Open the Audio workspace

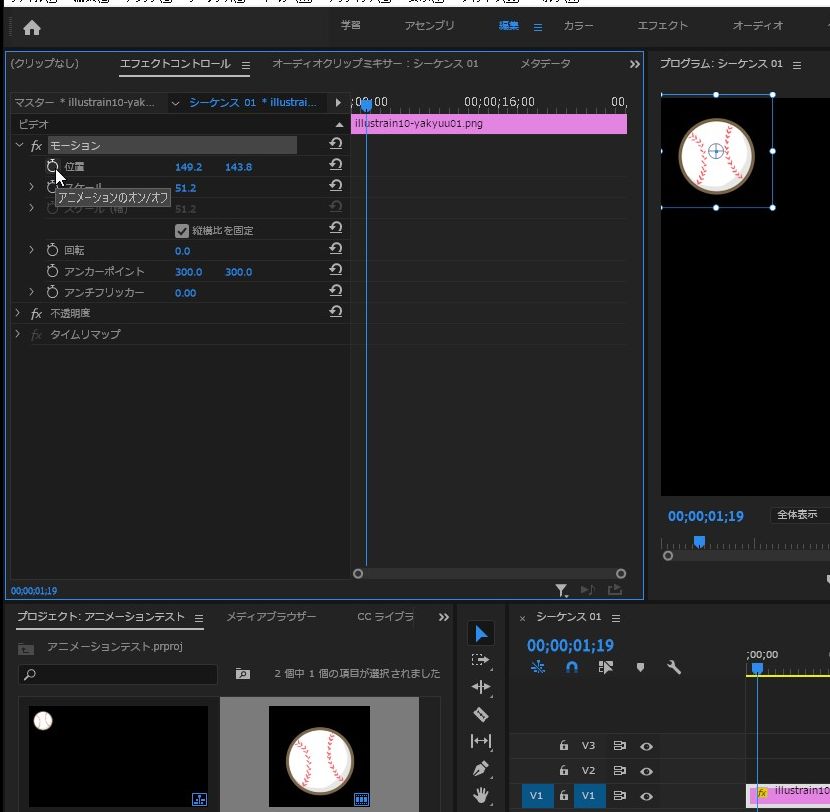[x=758, y=26]
